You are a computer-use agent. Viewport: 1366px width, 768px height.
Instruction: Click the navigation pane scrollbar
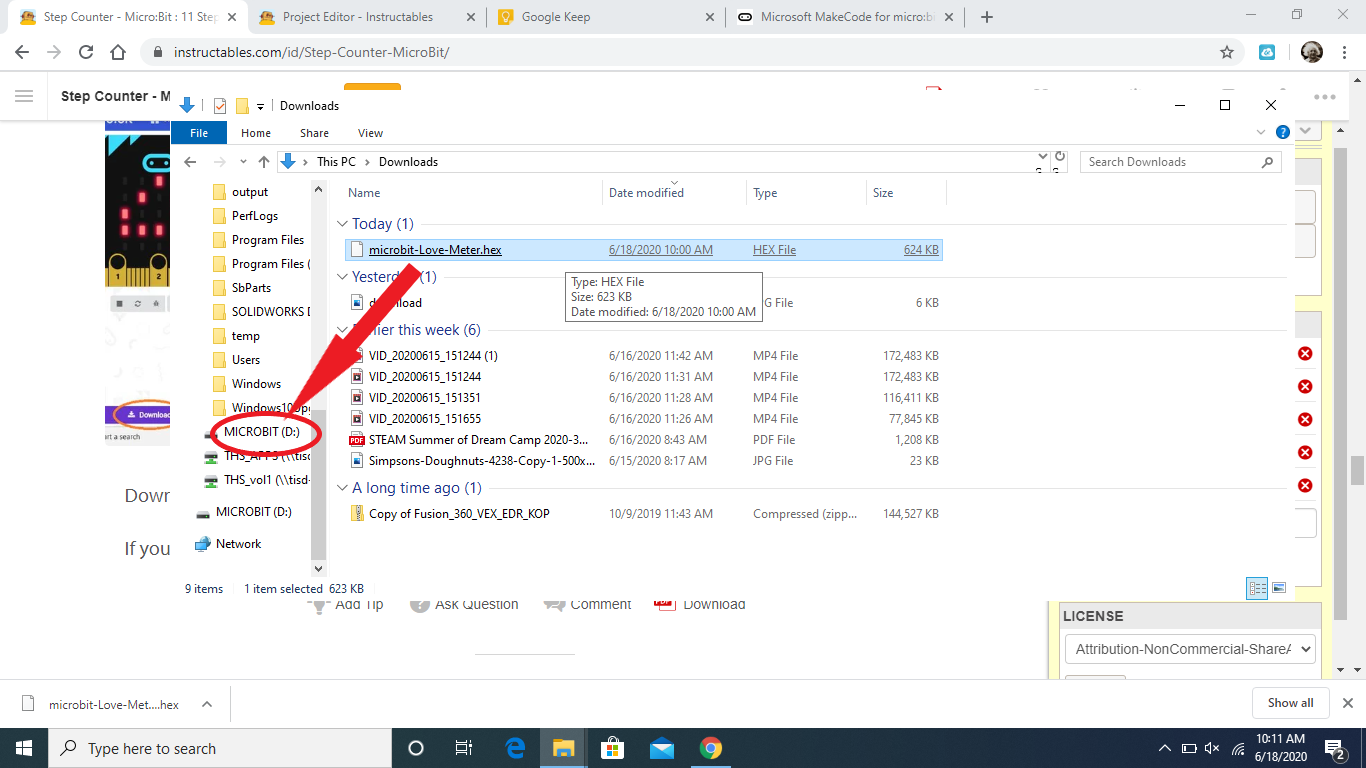coord(319,484)
